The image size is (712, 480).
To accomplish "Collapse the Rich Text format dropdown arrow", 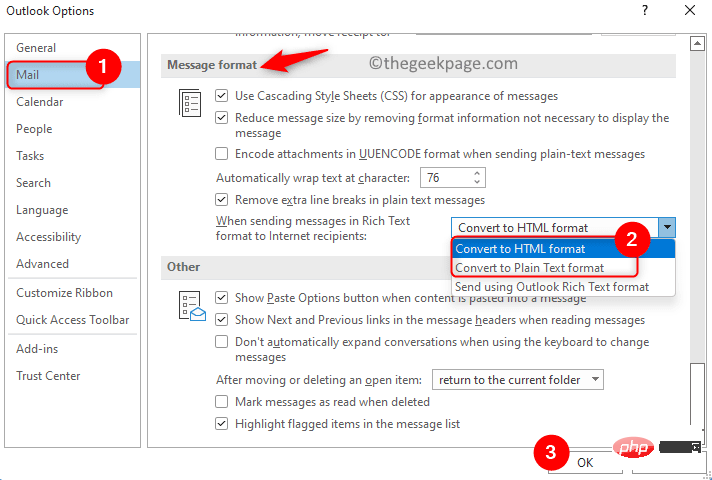I will 667,228.
